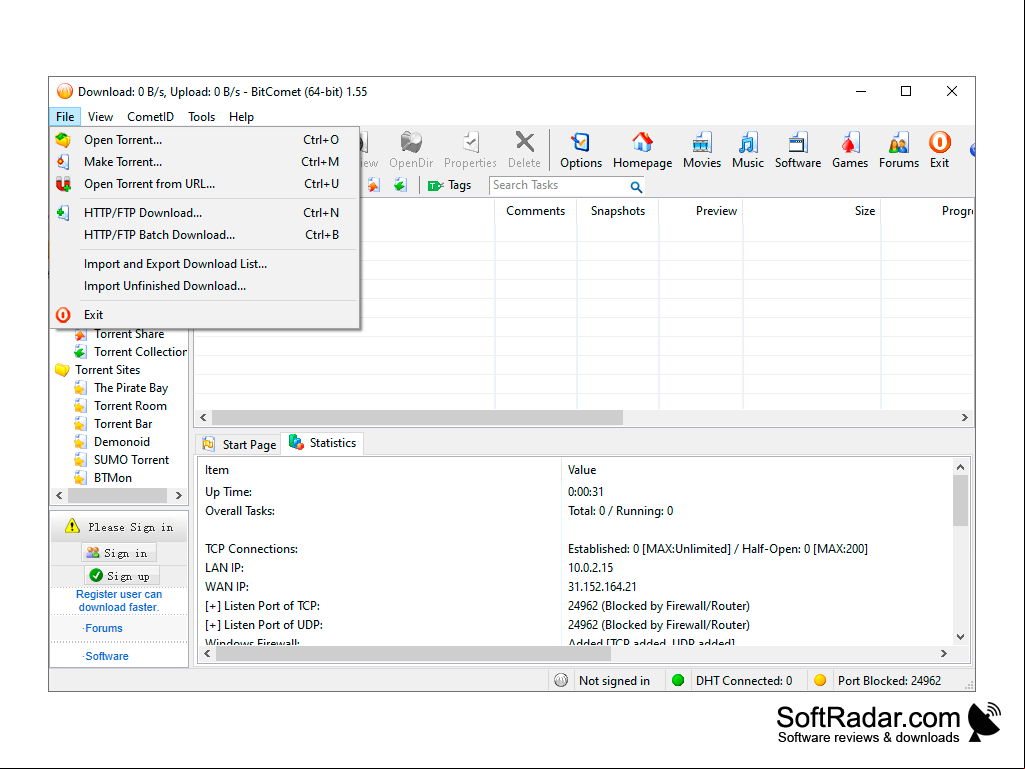The image size is (1025, 769).
Task: Click the search magnifier icon
Action: [x=635, y=187]
